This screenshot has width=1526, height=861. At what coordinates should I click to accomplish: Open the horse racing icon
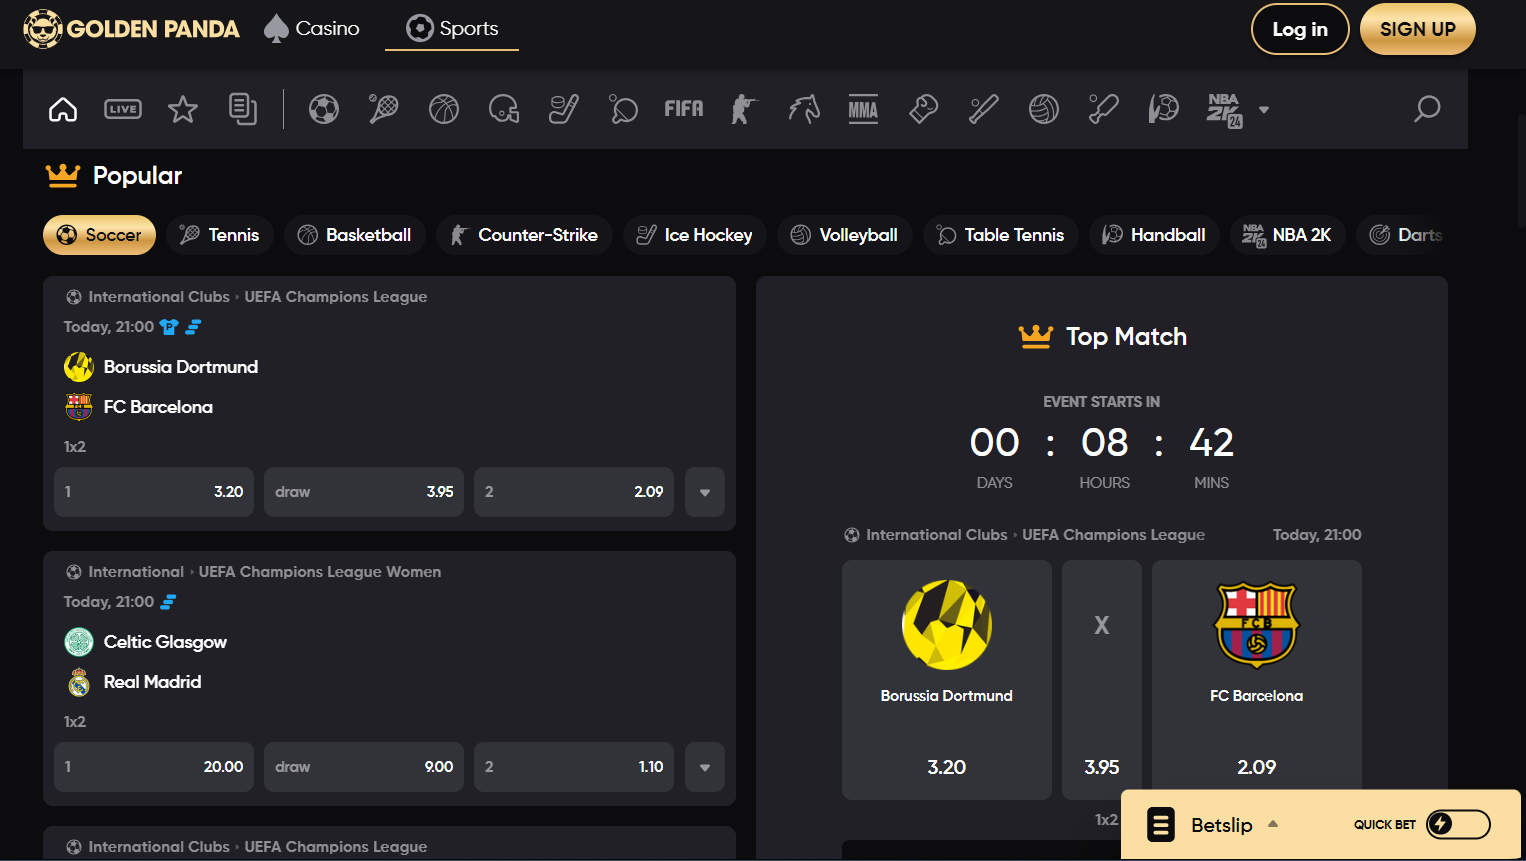coord(804,109)
